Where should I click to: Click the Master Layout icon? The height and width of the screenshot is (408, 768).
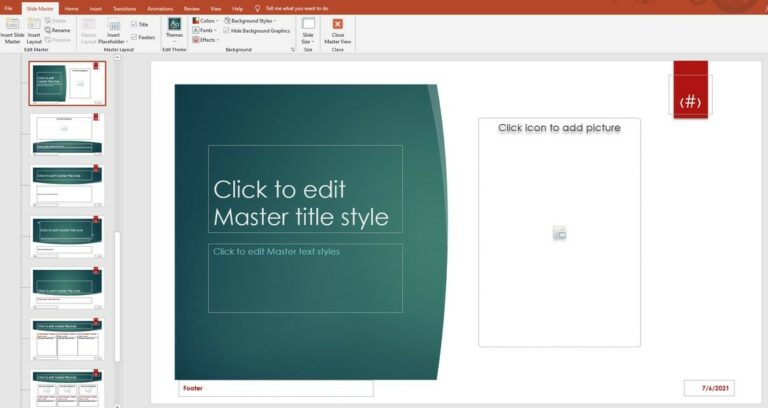tap(89, 24)
